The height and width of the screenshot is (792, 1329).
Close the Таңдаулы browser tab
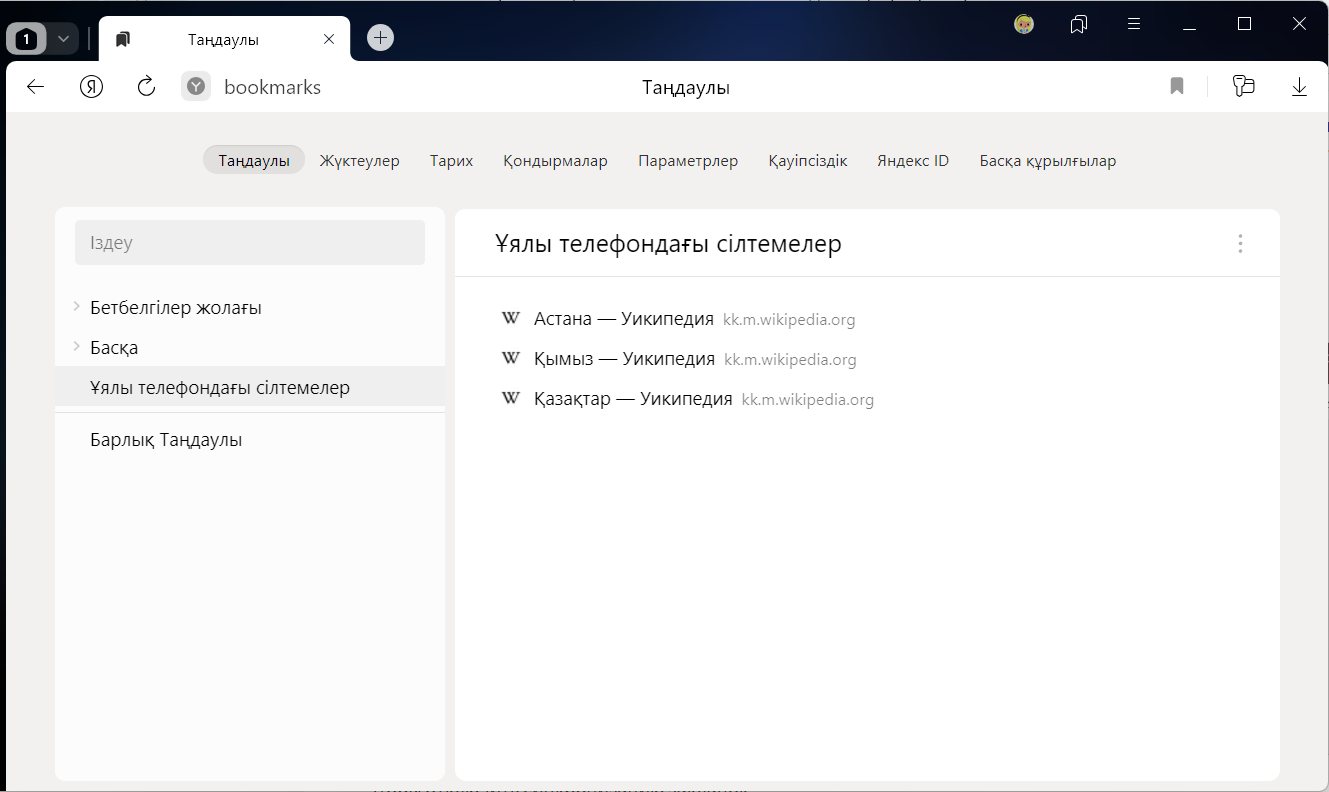pos(329,40)
